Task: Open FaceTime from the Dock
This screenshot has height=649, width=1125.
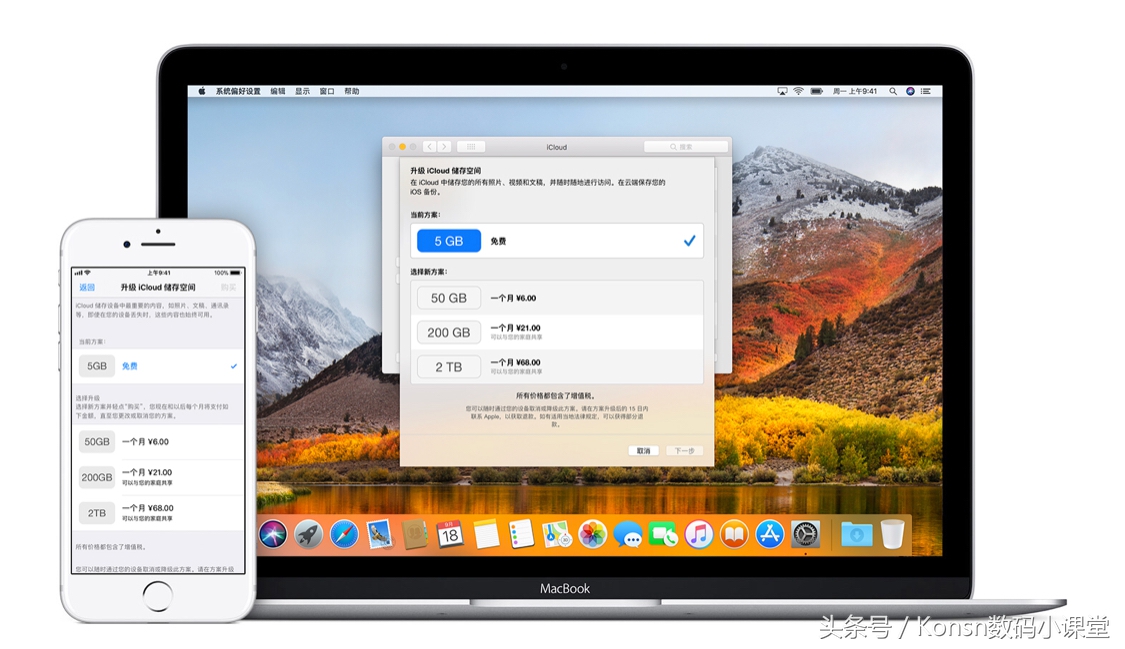Action: 663,534
